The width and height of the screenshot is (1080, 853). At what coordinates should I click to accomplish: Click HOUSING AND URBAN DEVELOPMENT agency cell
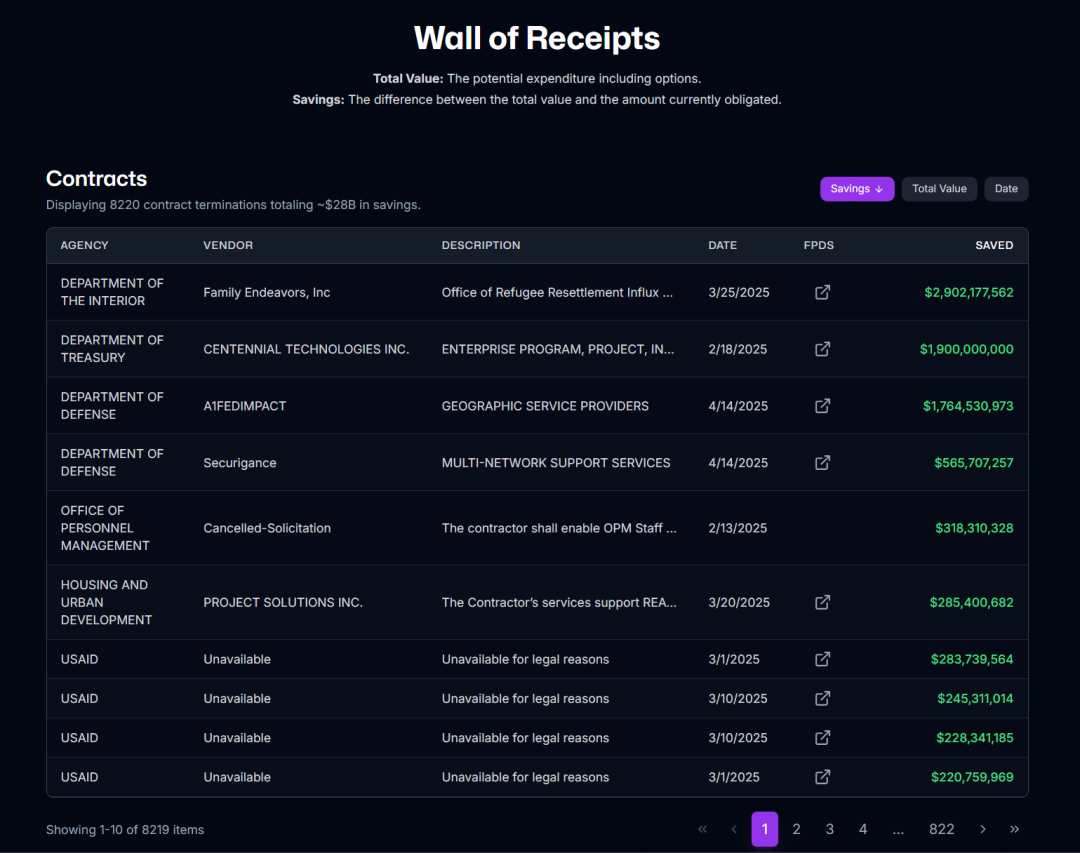pyautogui.click(x=106, y=602)
